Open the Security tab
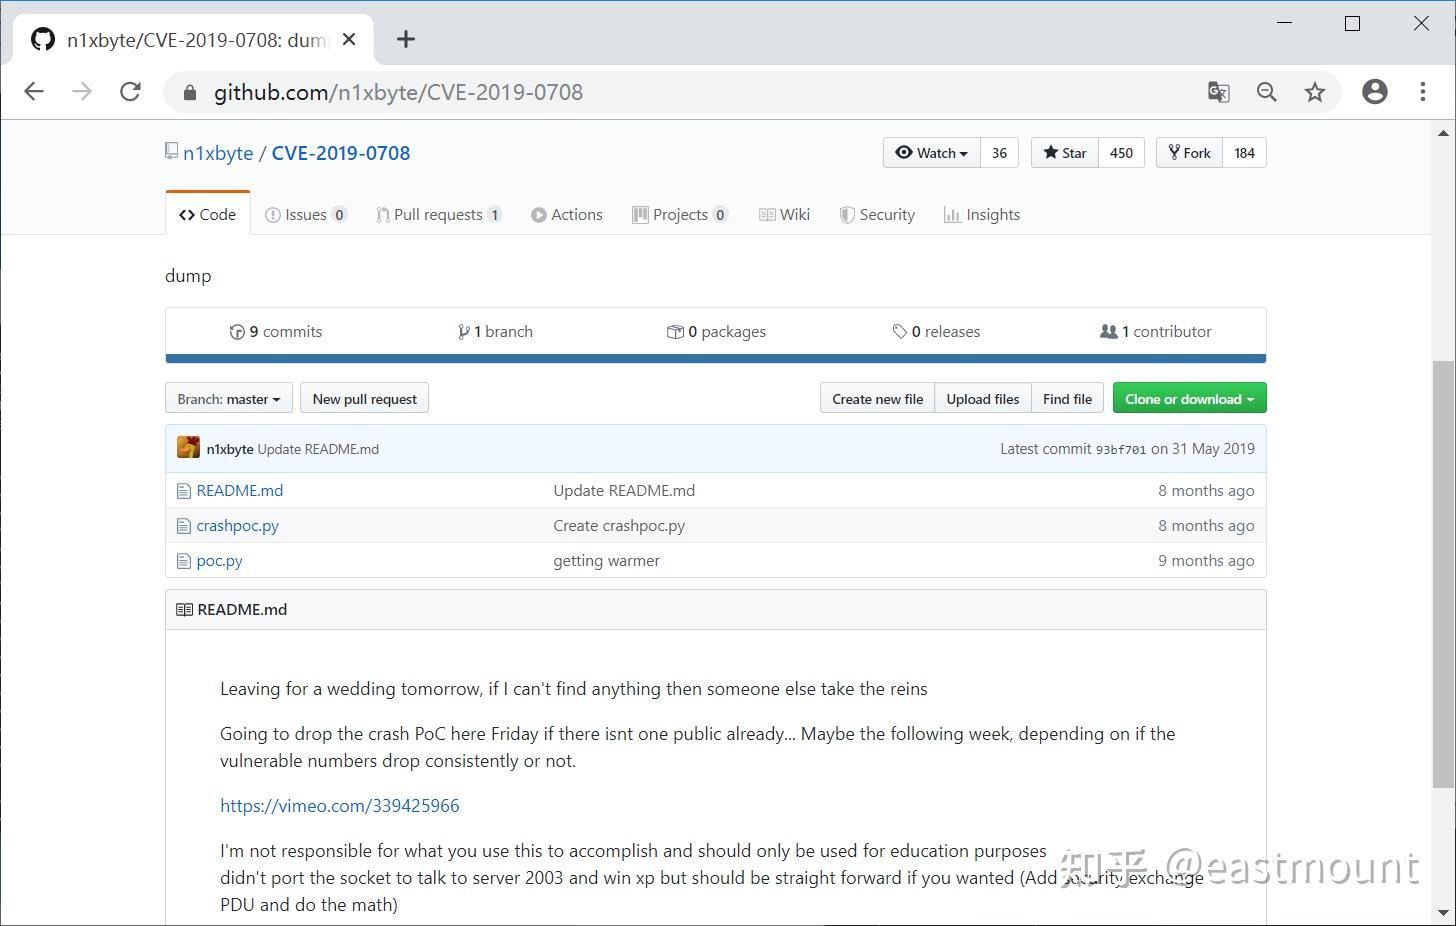This screenshot has height=926, width=1456. pyautogui.click(x=877, y=214)
